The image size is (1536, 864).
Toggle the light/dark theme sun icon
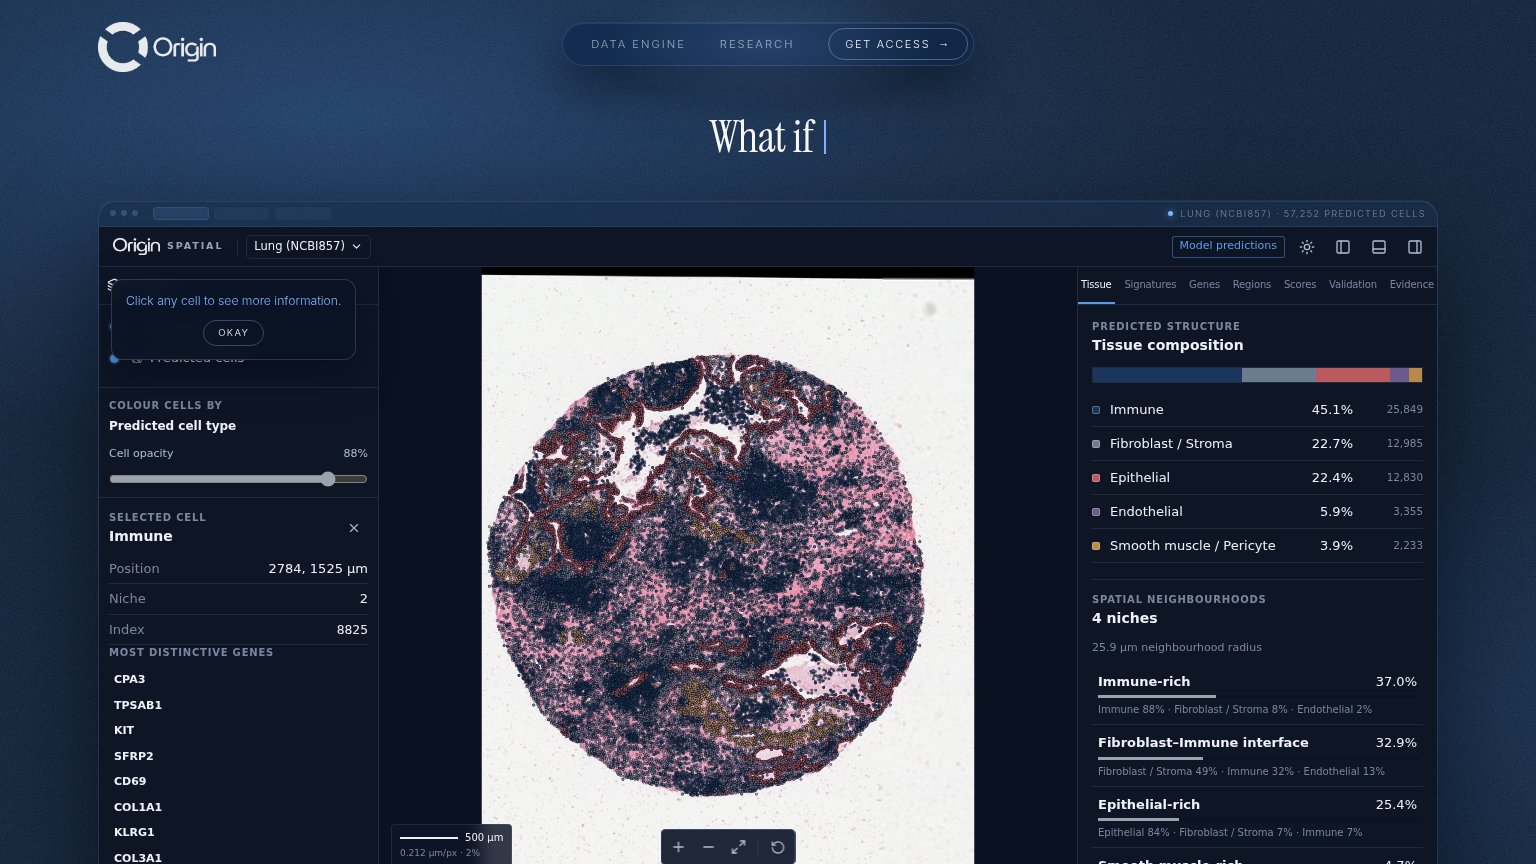click(x=1307, y=247)
